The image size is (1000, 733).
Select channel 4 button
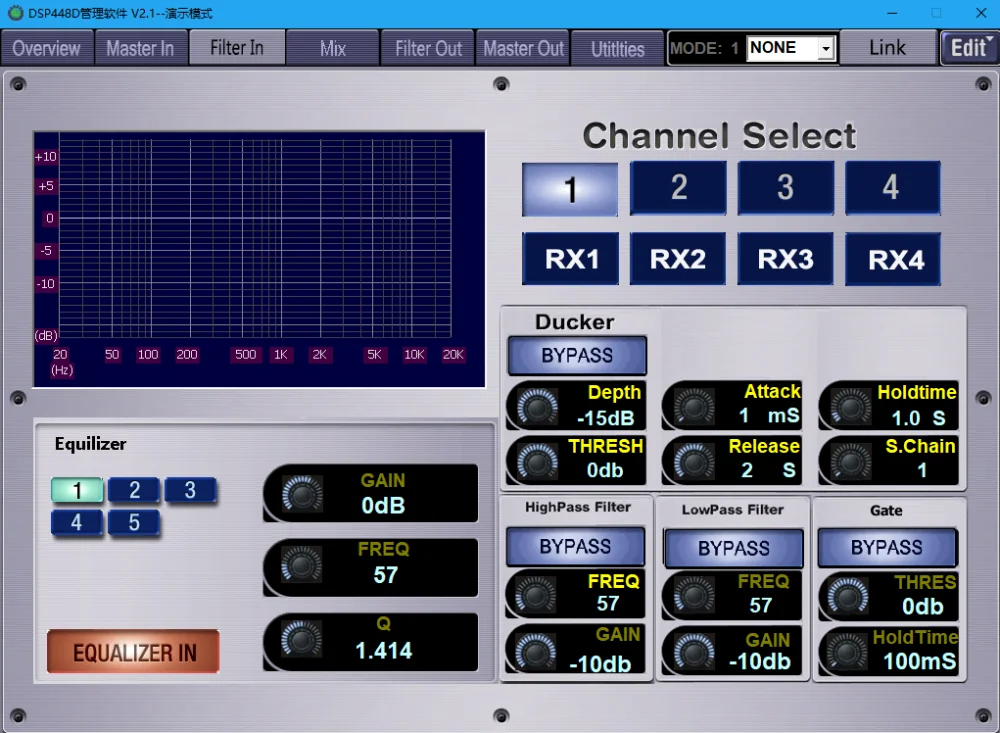[893, 188]
